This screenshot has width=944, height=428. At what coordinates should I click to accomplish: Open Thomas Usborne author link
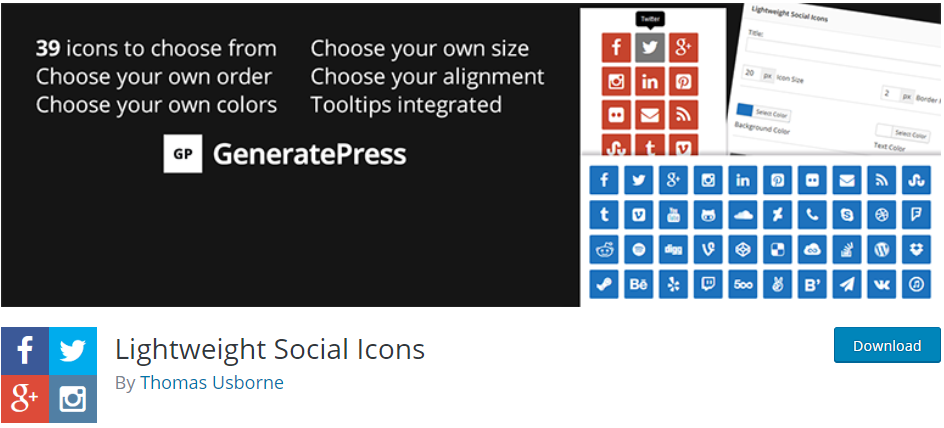tap(211, 383)
